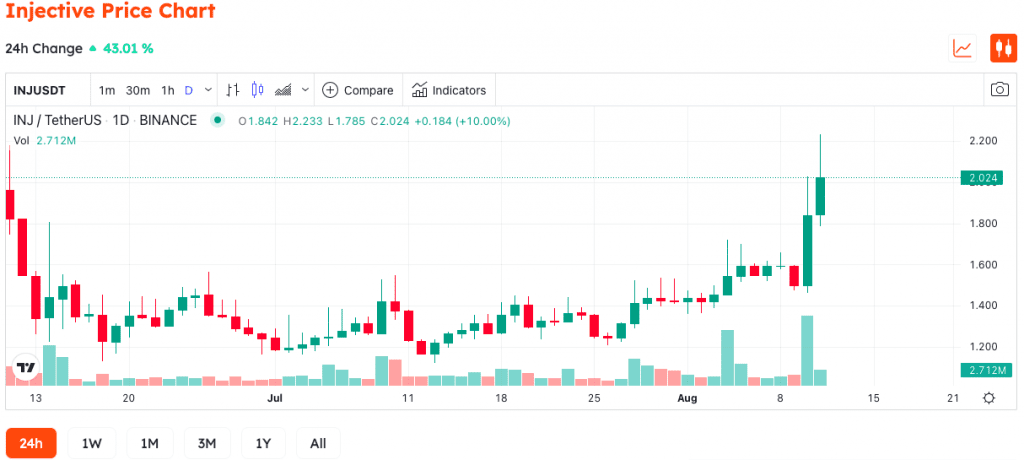1024x460 pixels.
Task: Click the 1.600 price axis label
Action: click(983, 265)
